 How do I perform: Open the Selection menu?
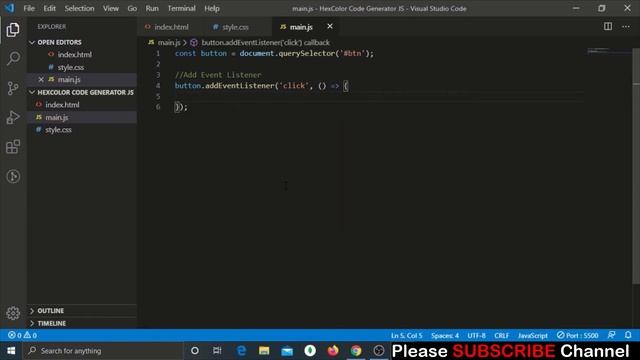coord(79,8)
